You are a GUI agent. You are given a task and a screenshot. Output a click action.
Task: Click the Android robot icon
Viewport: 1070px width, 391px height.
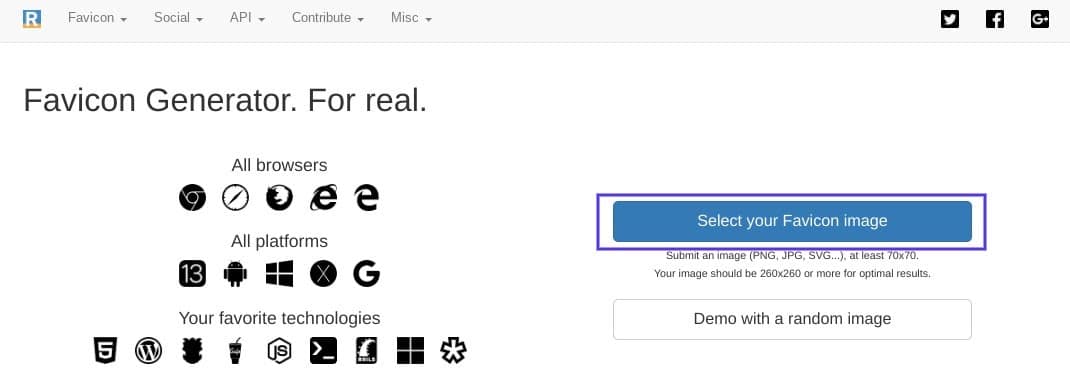[x=235, y=274]
